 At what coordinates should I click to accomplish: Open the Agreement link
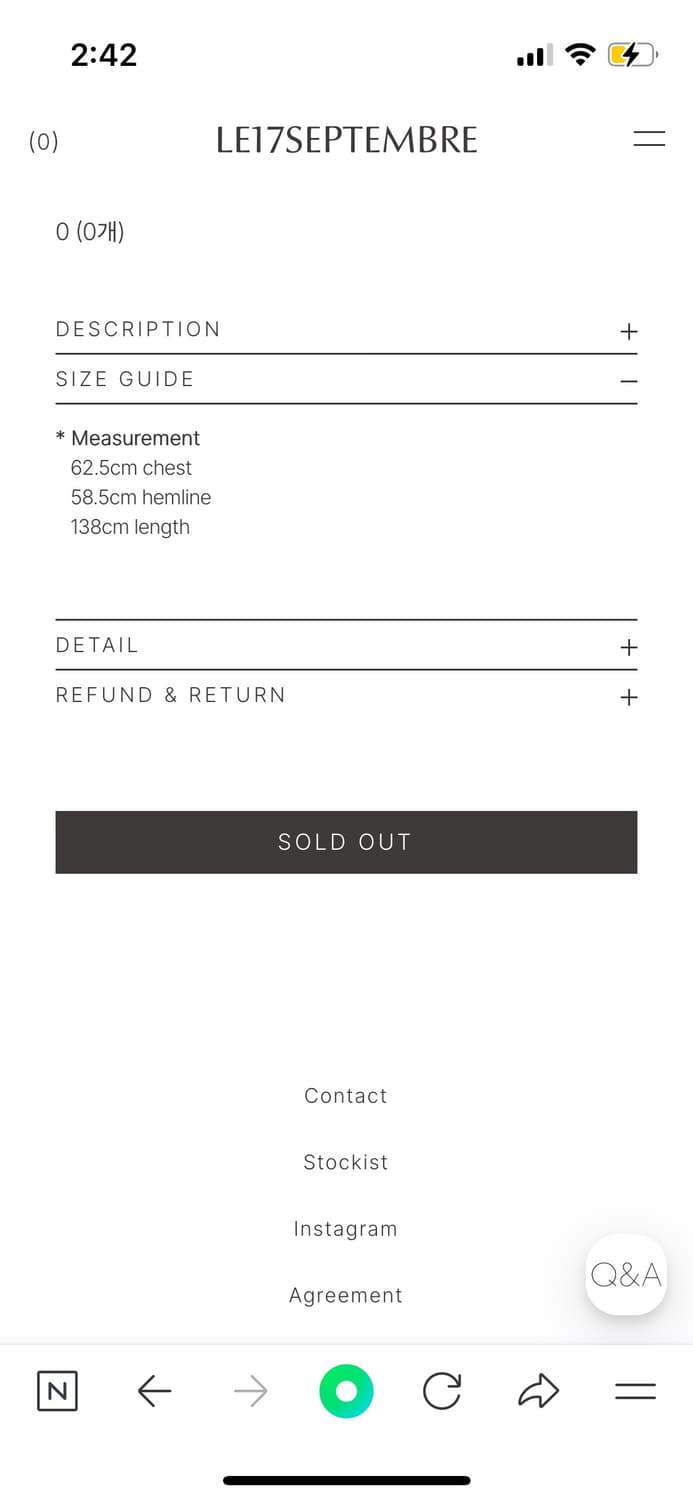click(x=346, y=1295)
